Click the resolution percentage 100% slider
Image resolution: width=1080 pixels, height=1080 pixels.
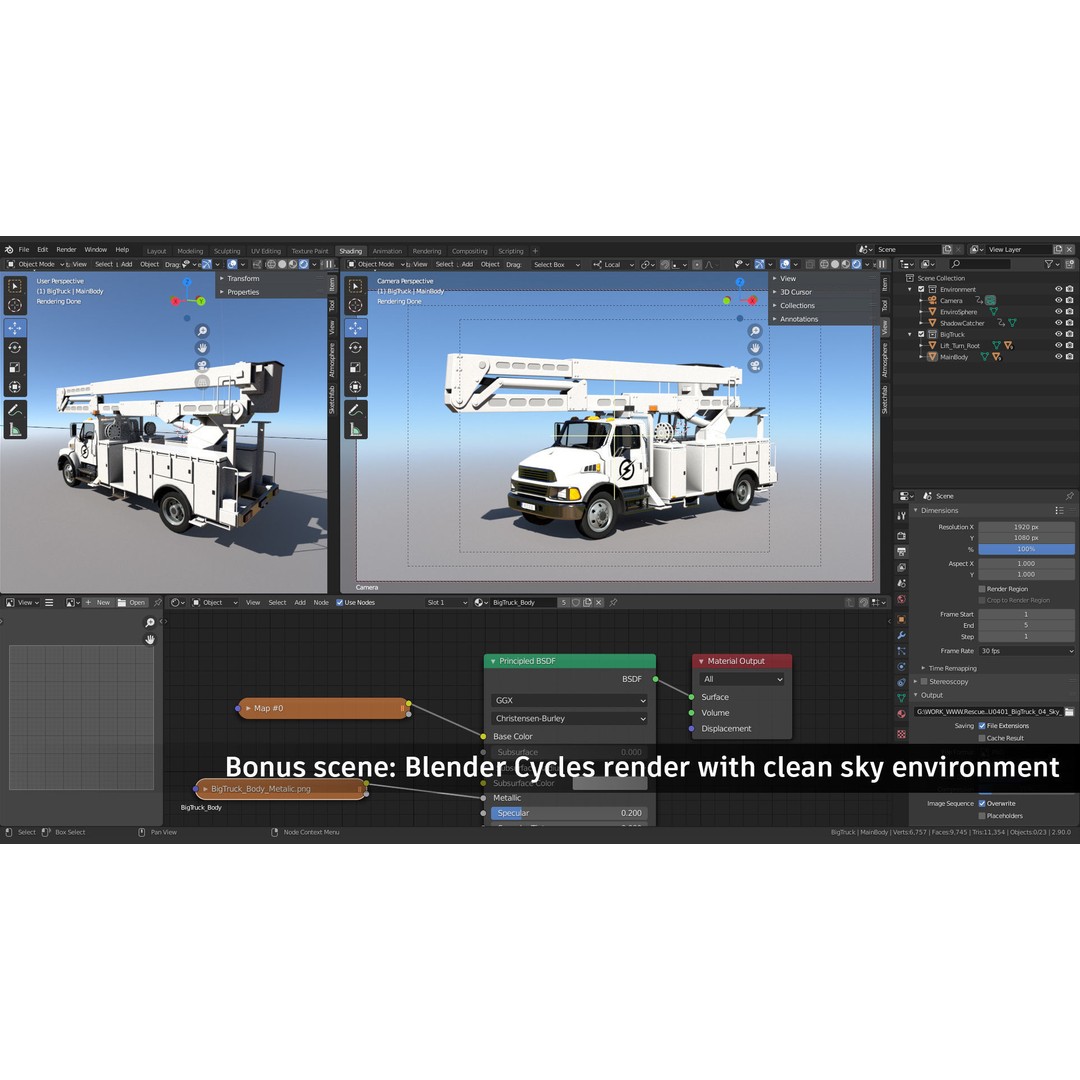(x=1026, y=549)
